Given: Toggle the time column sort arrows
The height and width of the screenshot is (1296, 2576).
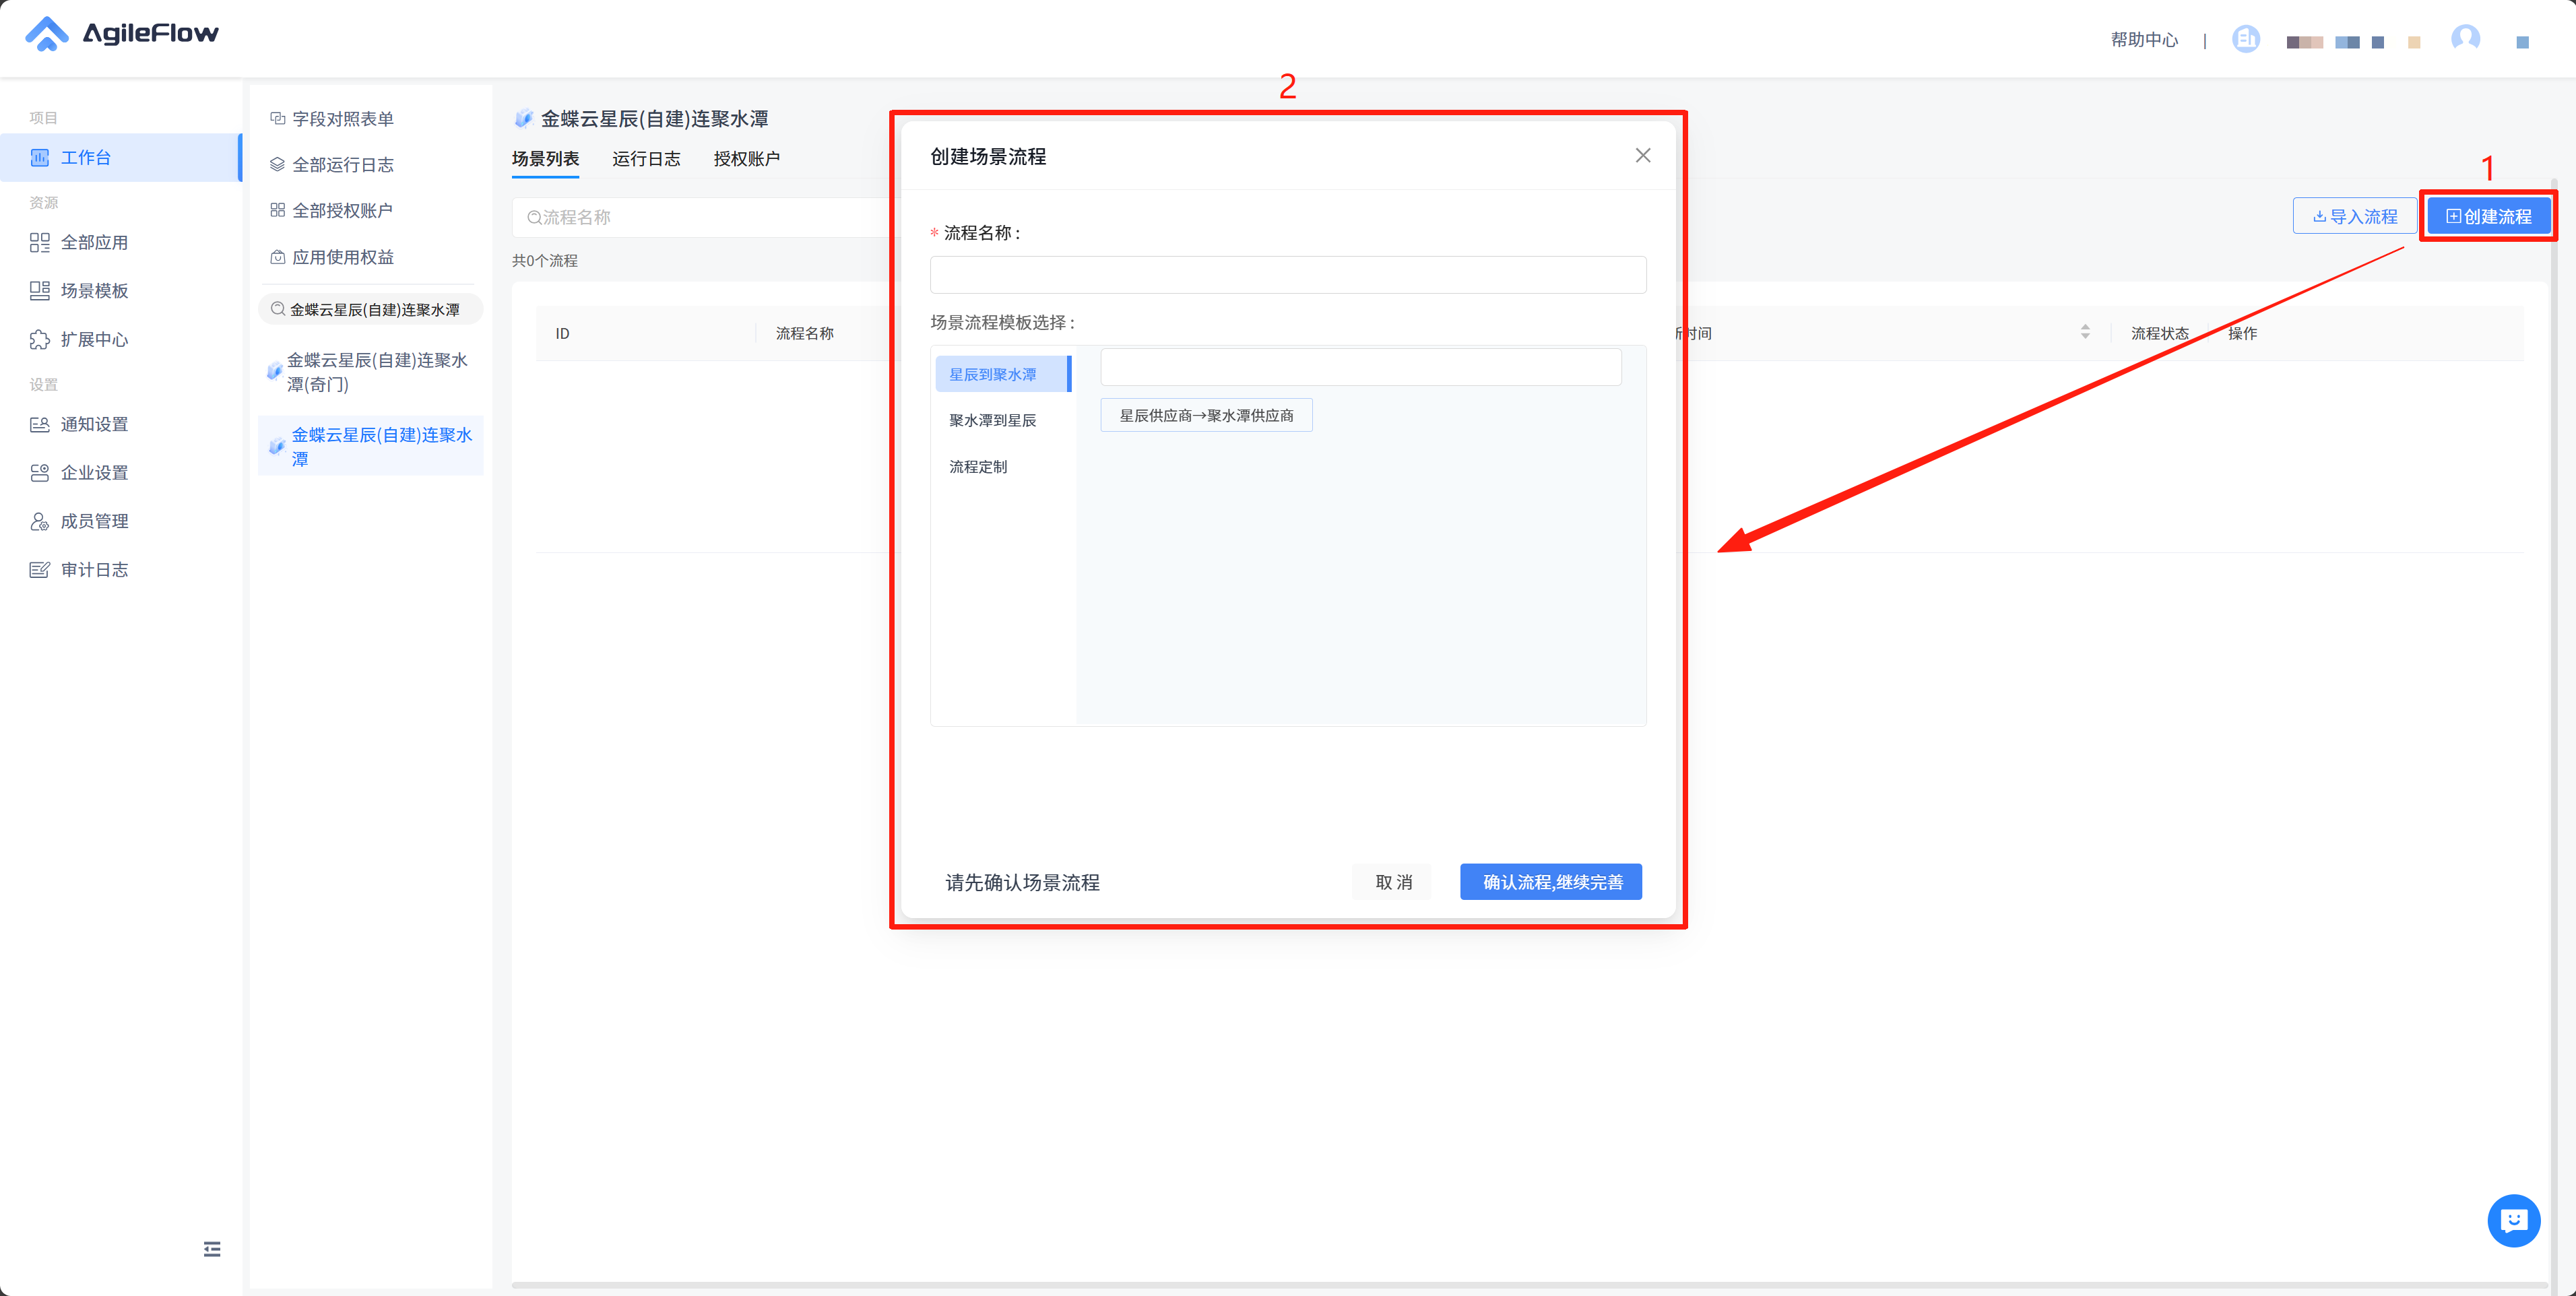Looking at the screenshot, I should 2085,332.
